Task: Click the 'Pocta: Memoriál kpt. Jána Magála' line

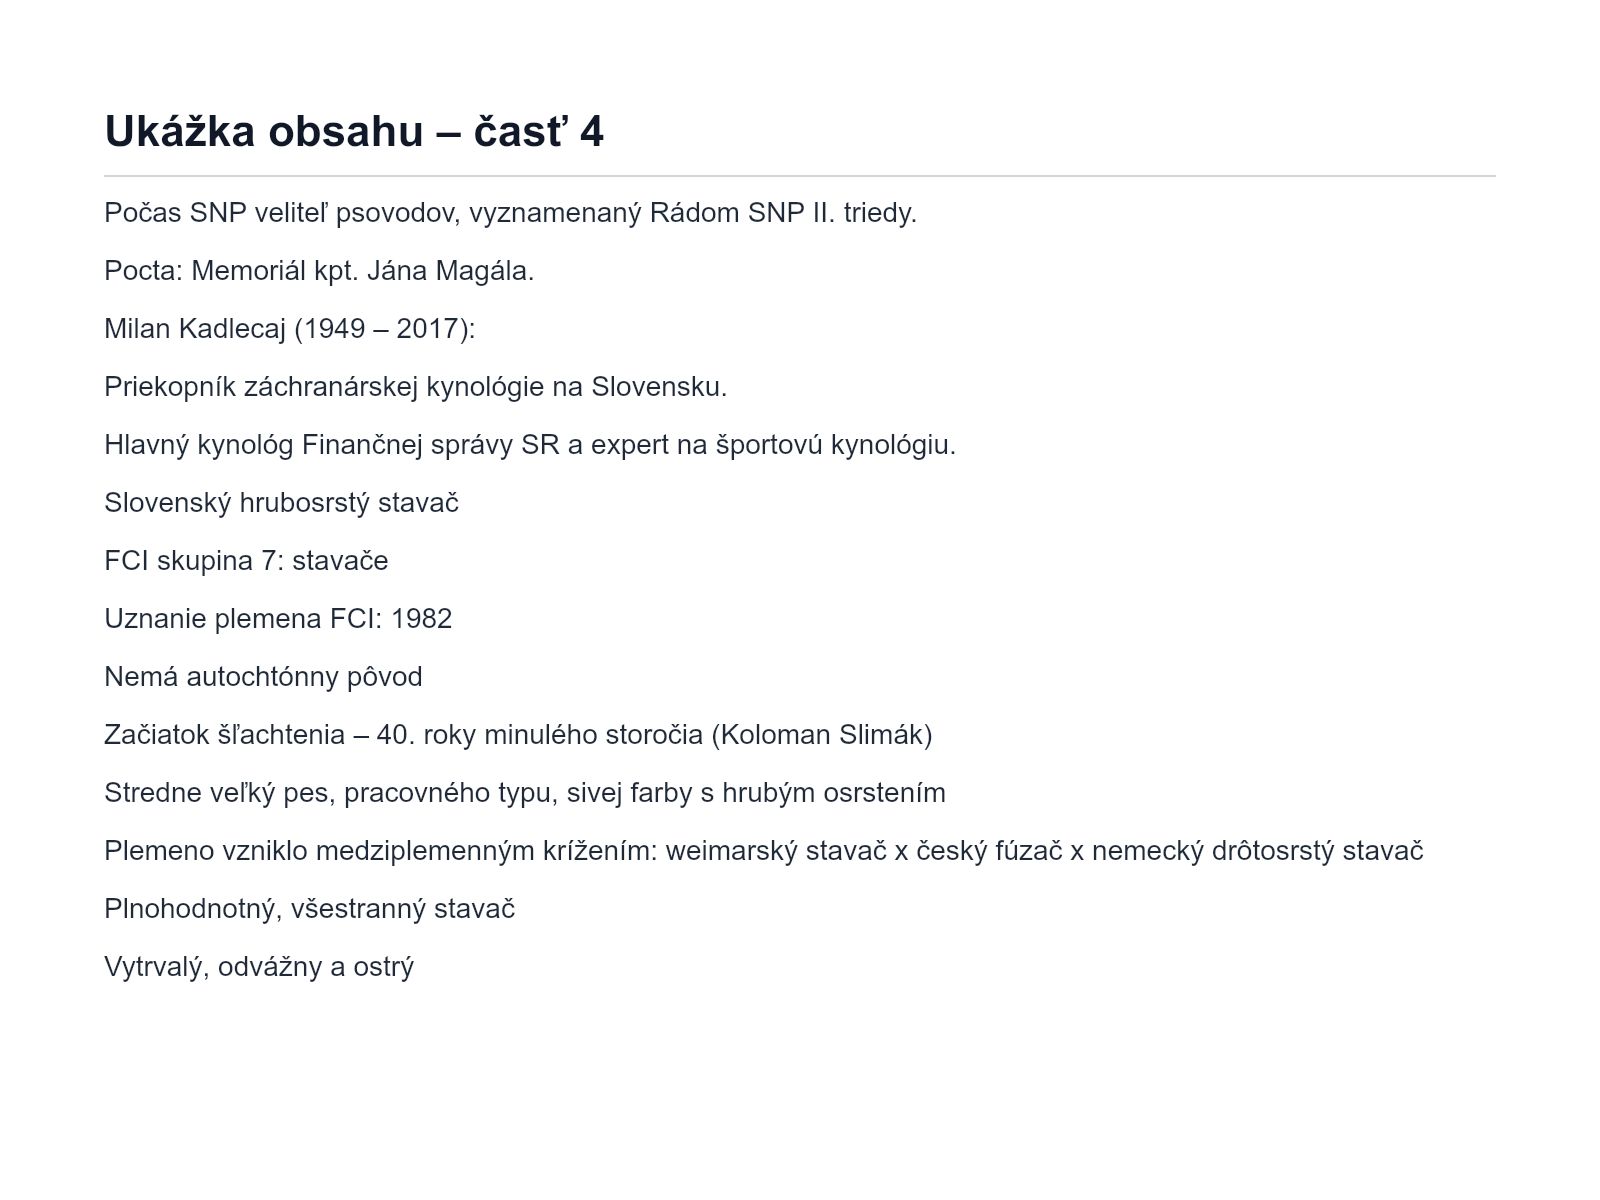Action: coord(319,271)
